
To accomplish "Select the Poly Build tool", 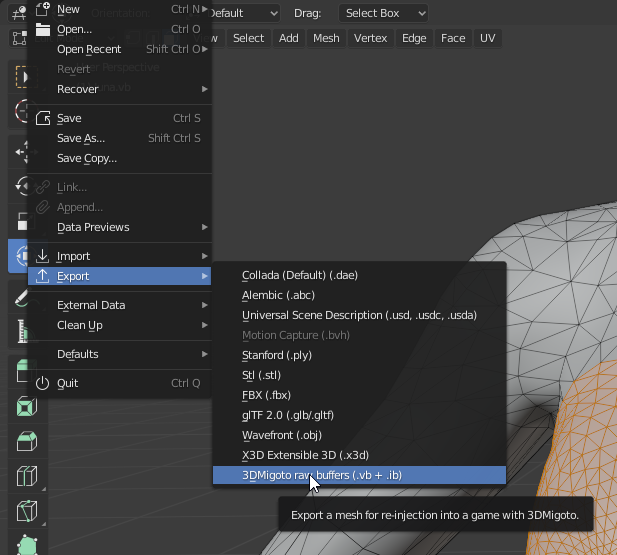I will pos(27,543).
